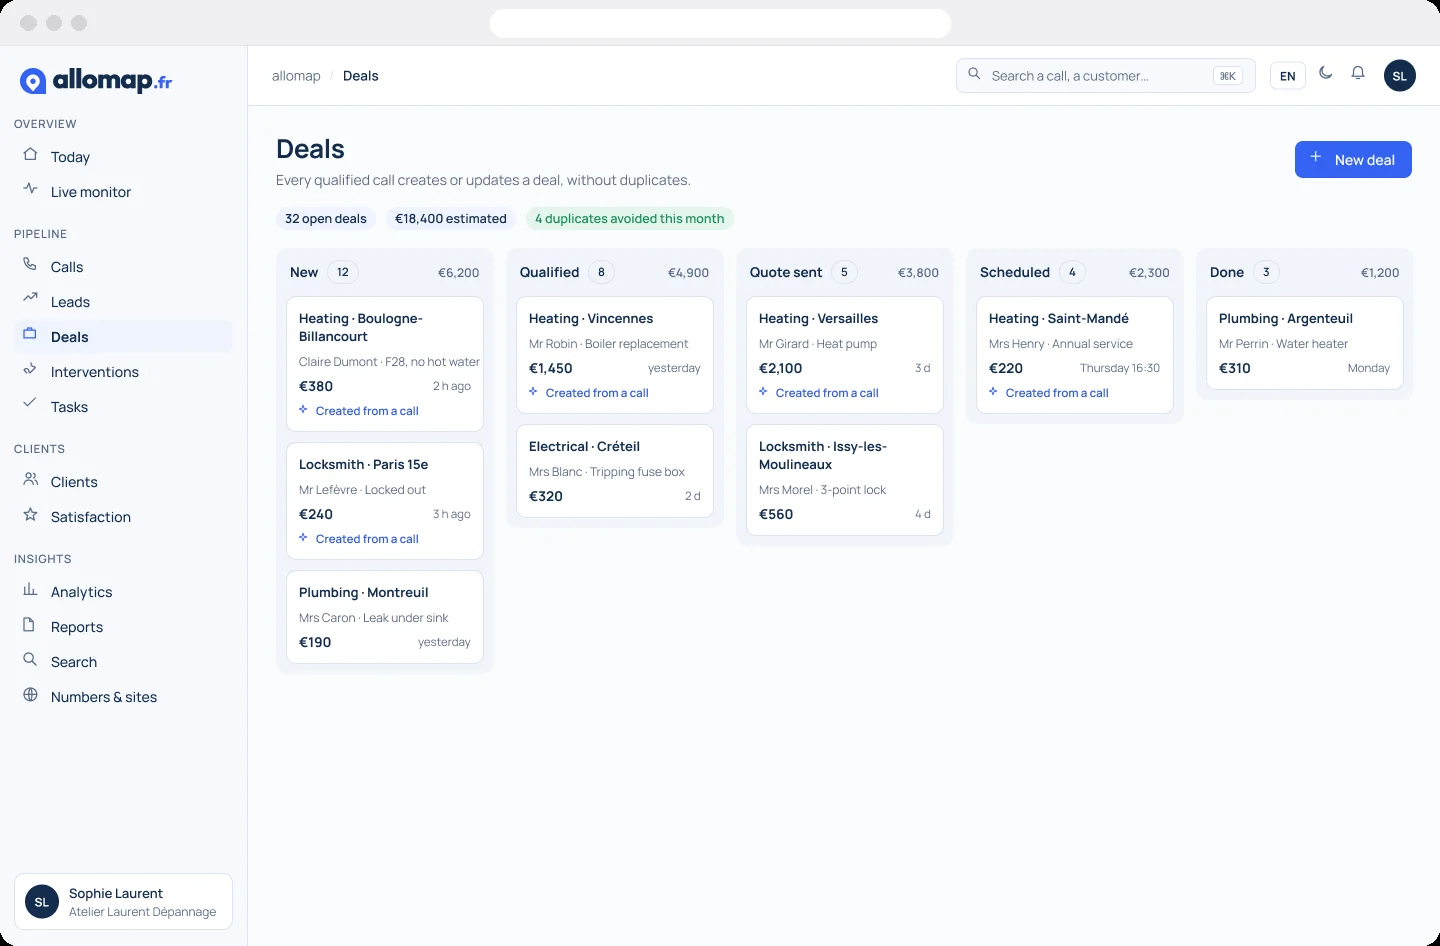This screenshot has width=1440, height=946.
Task: Open Clients in the sidebar
Action: coord(123,482)
